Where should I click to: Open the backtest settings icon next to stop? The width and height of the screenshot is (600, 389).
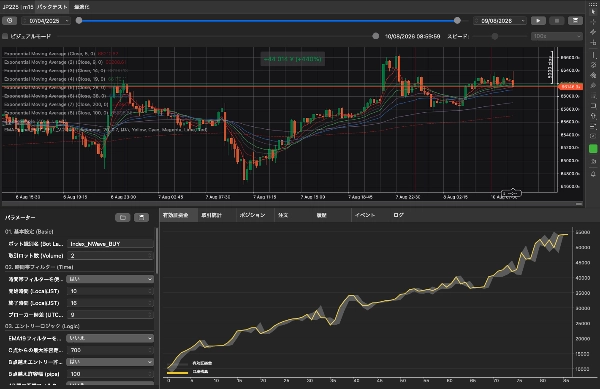[x=575, y=21]
